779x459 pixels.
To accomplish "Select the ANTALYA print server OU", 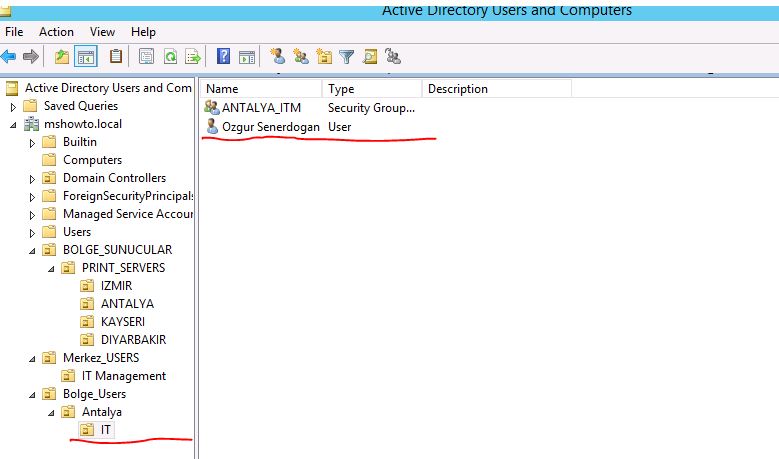I will pos(127,304).
